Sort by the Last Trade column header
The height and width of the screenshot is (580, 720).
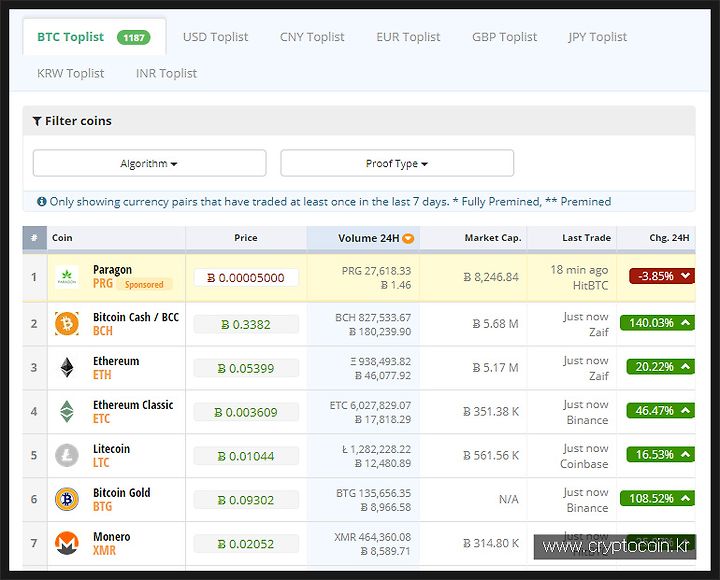pos(572,238)
